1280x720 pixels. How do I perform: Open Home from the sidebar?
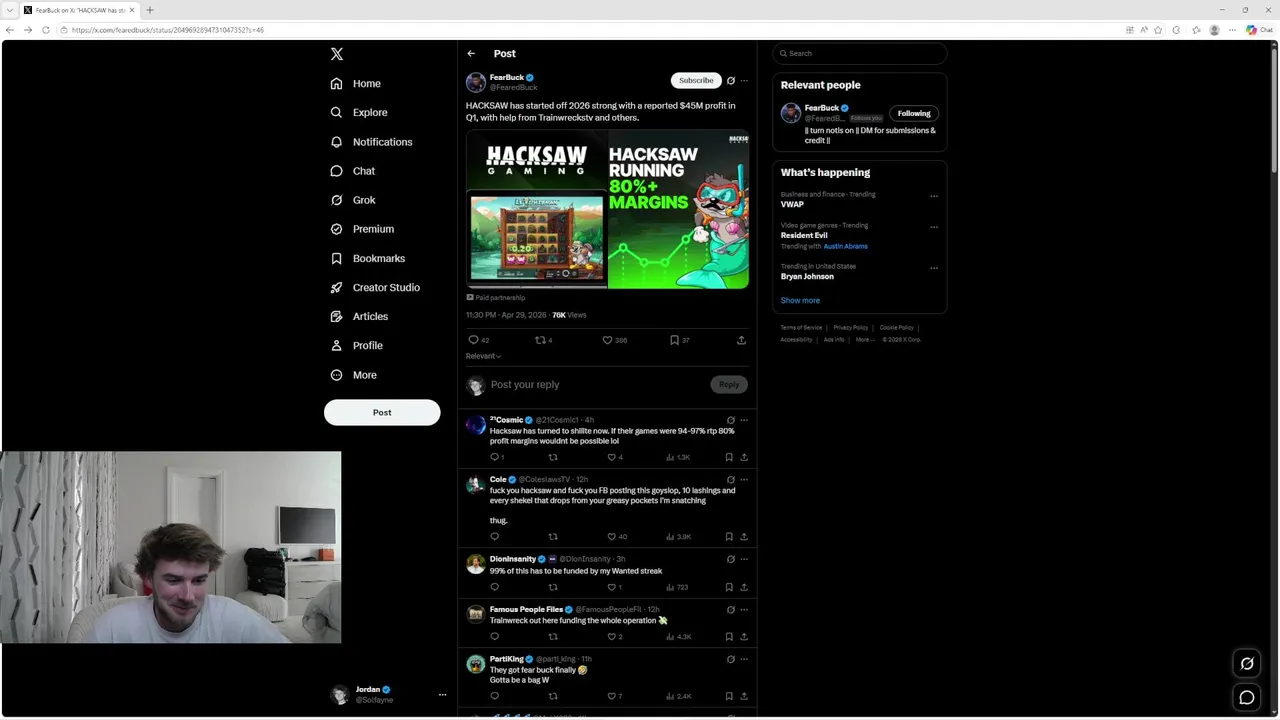pyautogui.click(x=355, y=84)
